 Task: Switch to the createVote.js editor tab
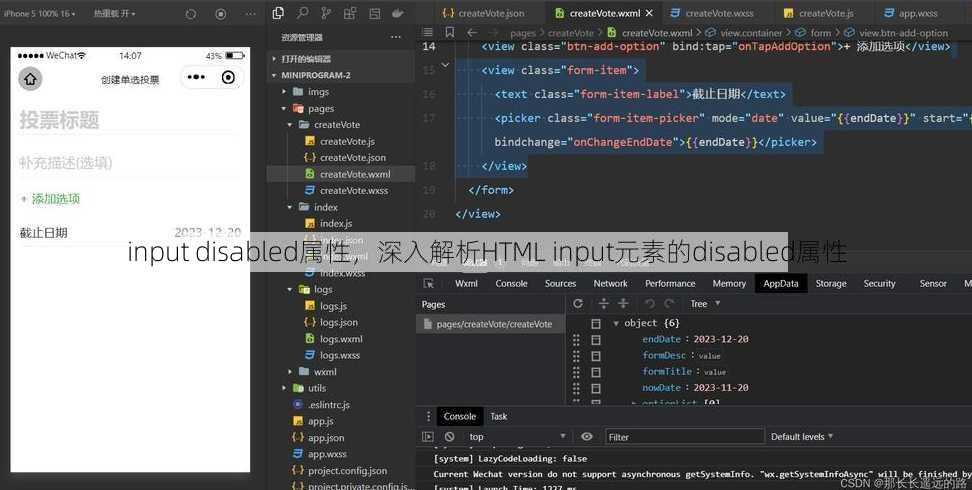coord(820,13)
